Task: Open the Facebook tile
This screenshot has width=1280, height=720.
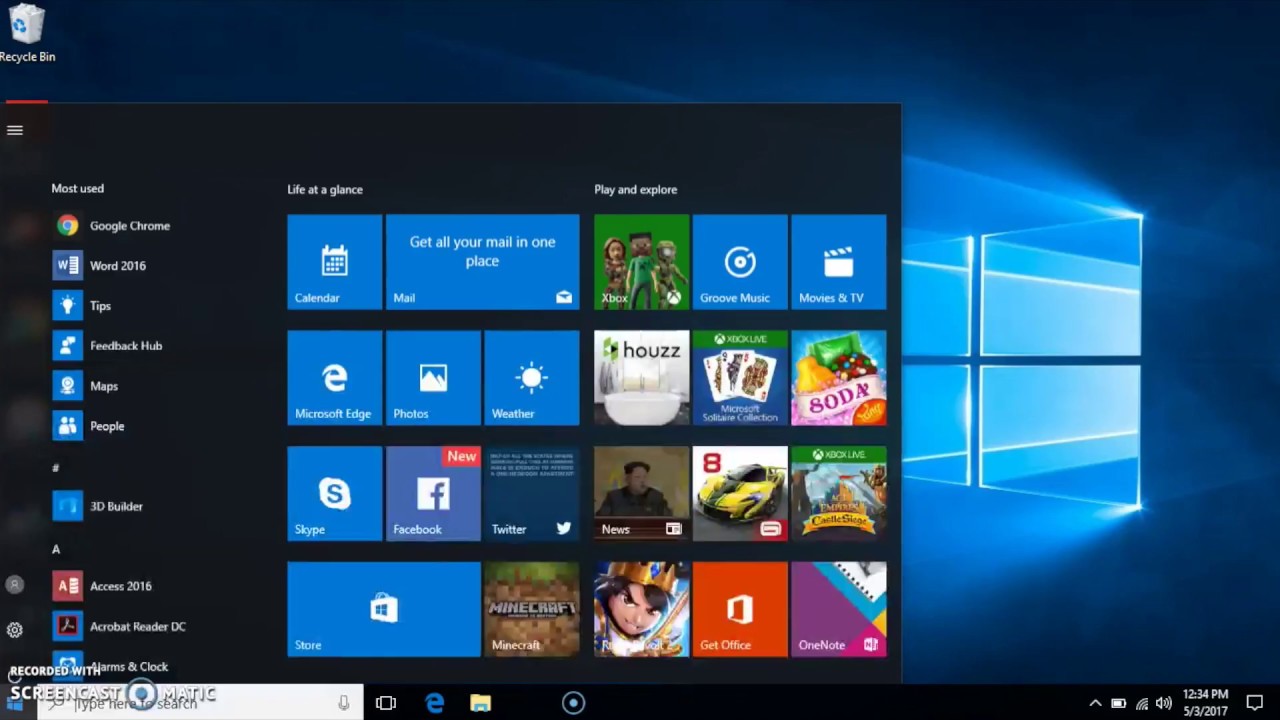Action: click(433, 494)
